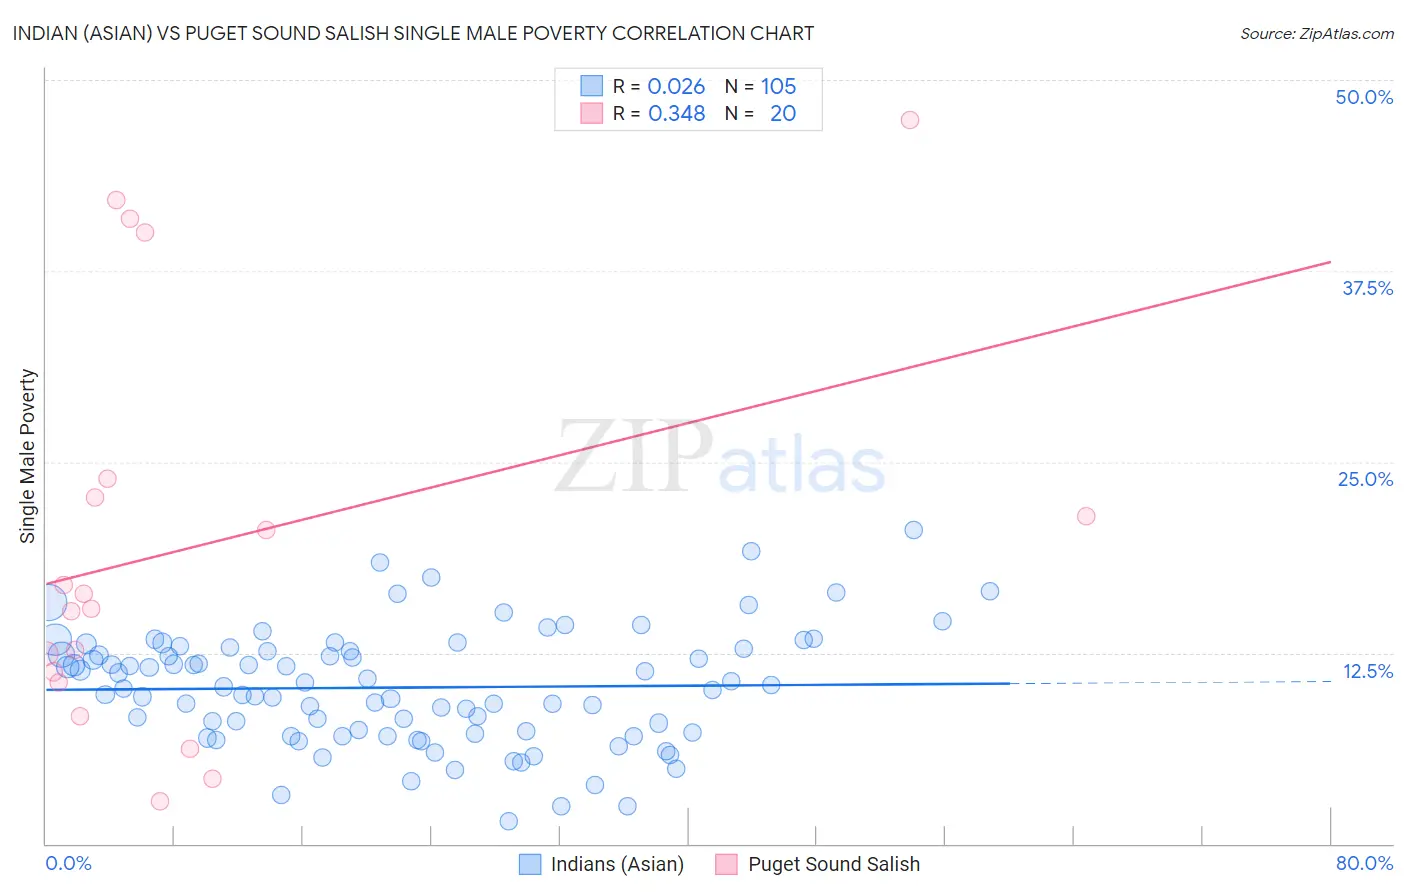
Task: Click the pink data point near 21% on far right
Action: [x=1086, y=516]
